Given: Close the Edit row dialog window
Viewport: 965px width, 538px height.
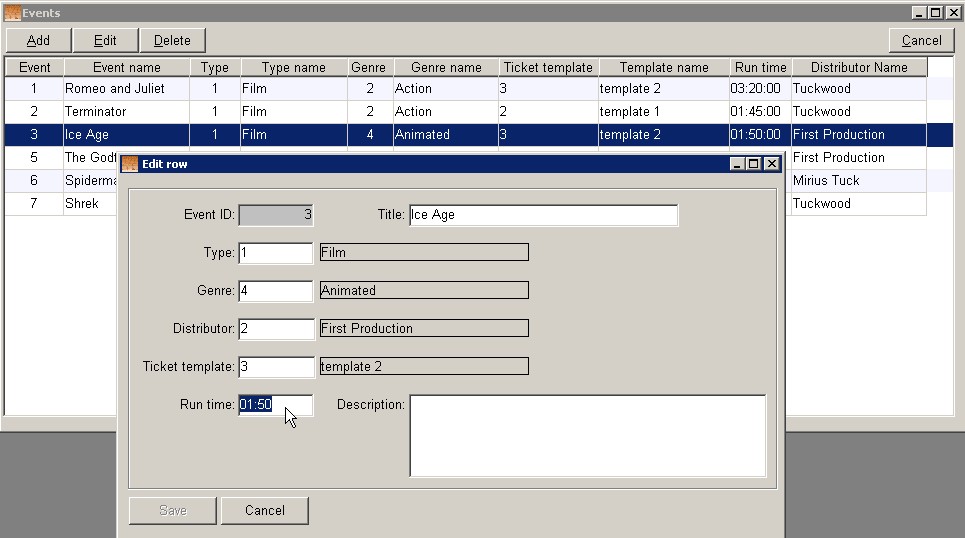Looking at the screenshot, I should tap(771, 164).
